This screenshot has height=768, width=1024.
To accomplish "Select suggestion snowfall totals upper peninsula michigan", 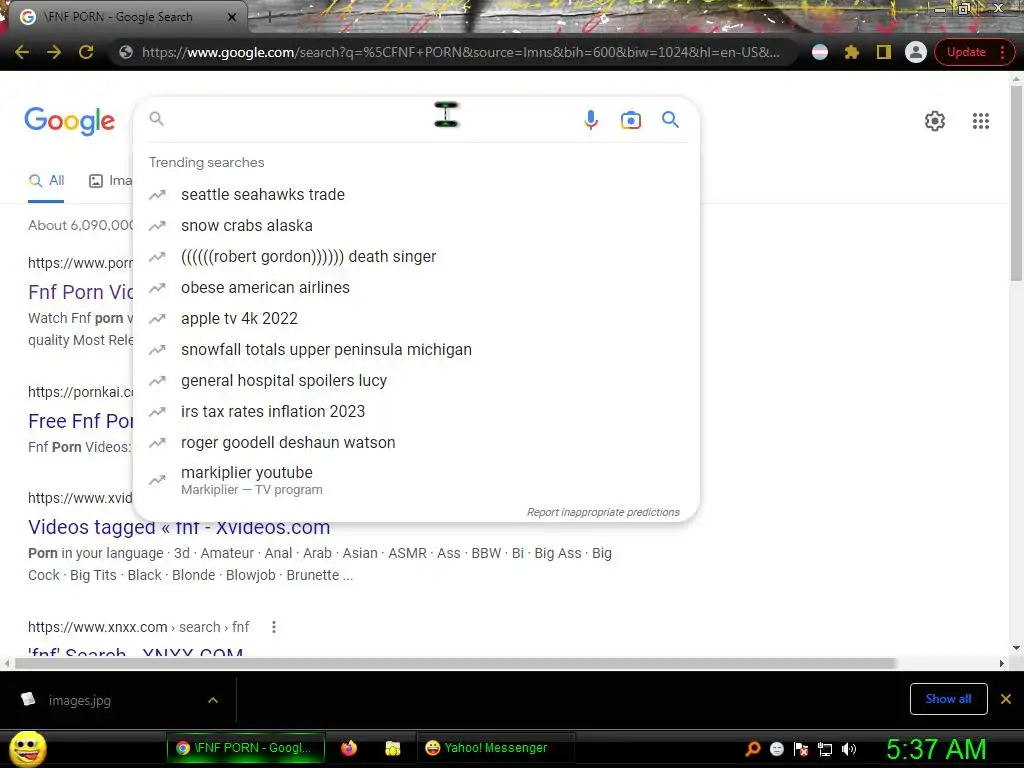I will [x=415, y=349].
